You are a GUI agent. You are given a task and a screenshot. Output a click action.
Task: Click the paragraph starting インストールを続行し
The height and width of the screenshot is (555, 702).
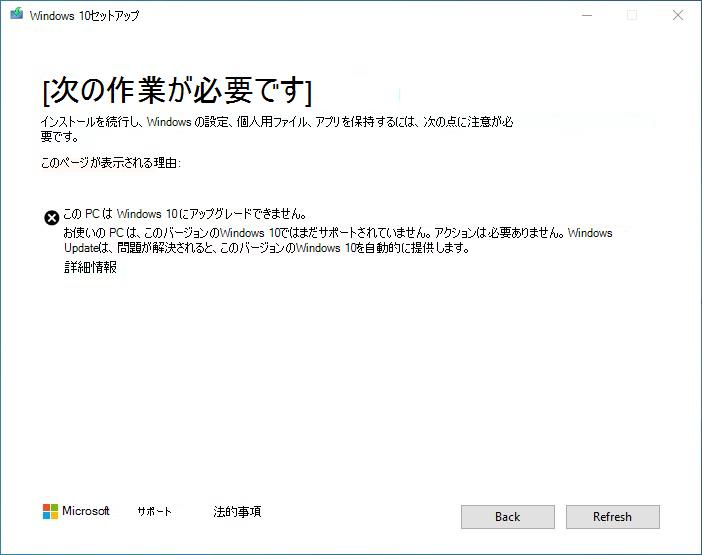coord(277,129)
